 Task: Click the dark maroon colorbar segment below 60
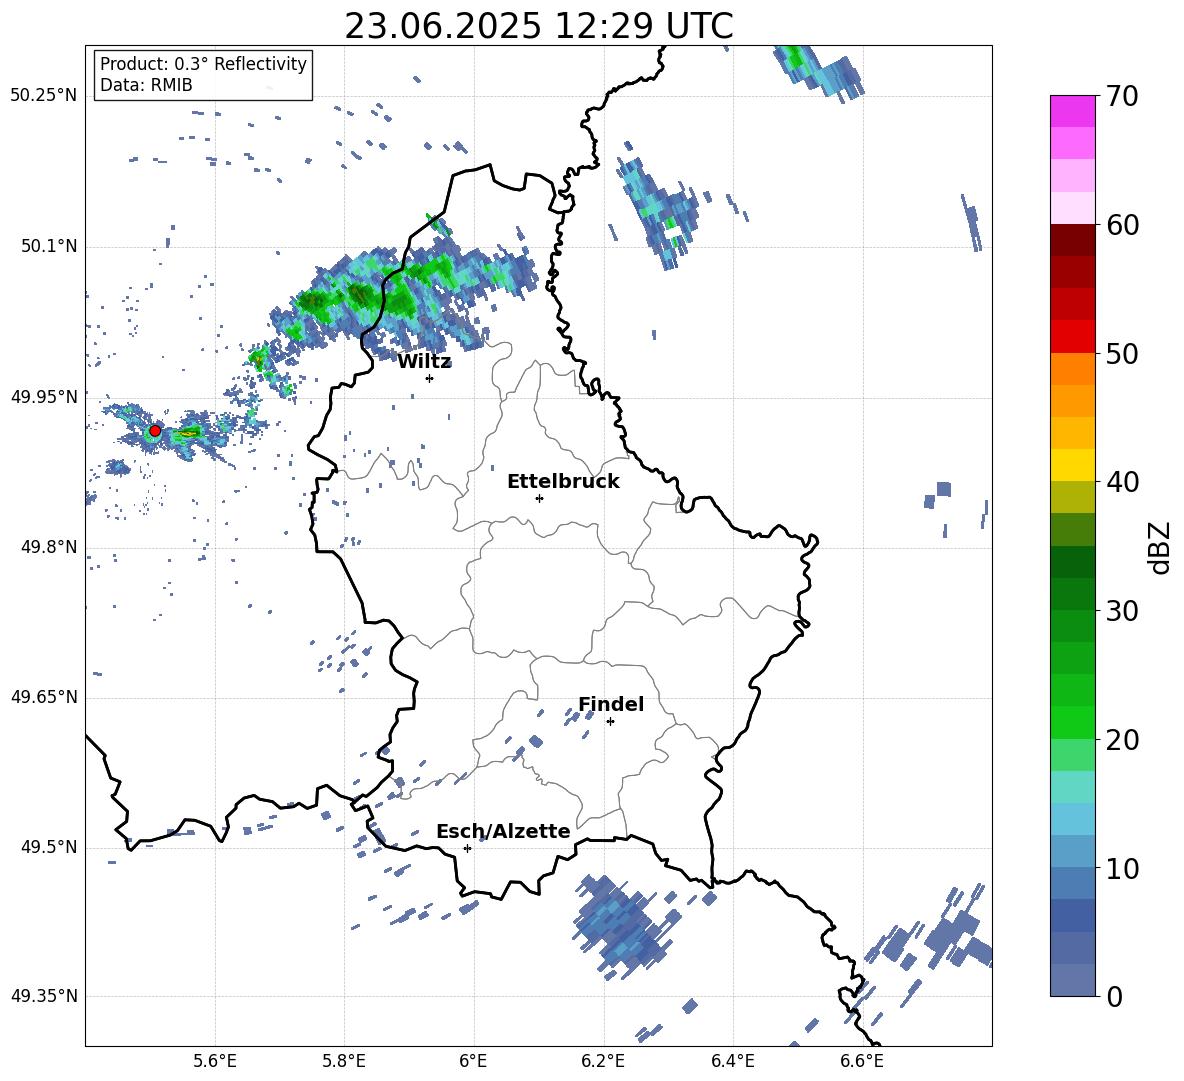point(1072,241)
